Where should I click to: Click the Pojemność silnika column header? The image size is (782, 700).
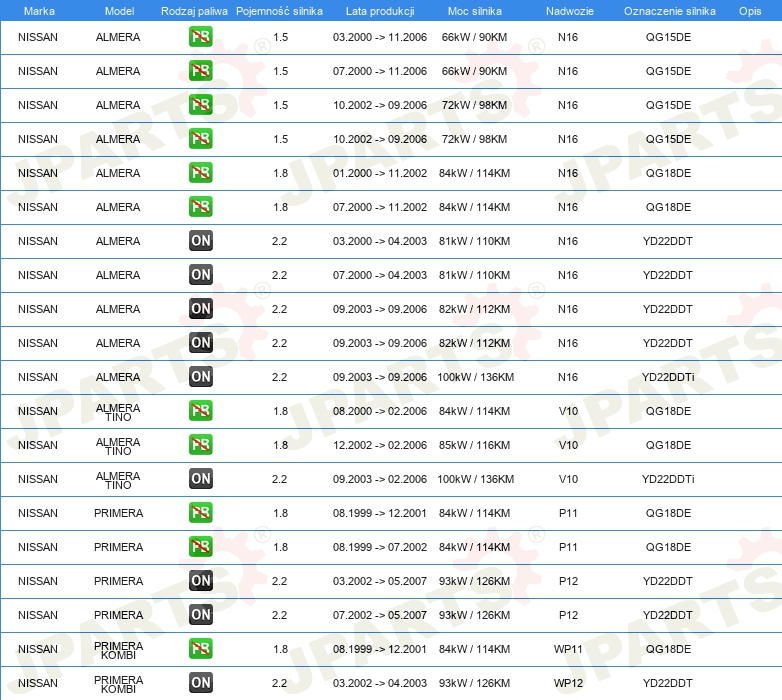pyautogui.click(x=279, y=11)
